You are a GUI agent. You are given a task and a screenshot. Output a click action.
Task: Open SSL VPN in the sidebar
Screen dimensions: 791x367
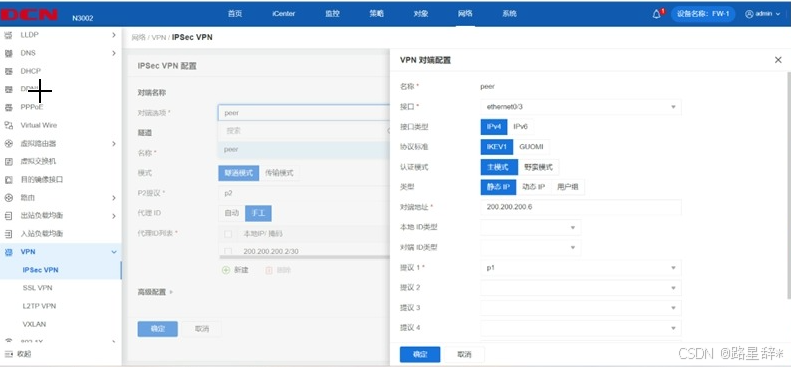tap(37, 288)
